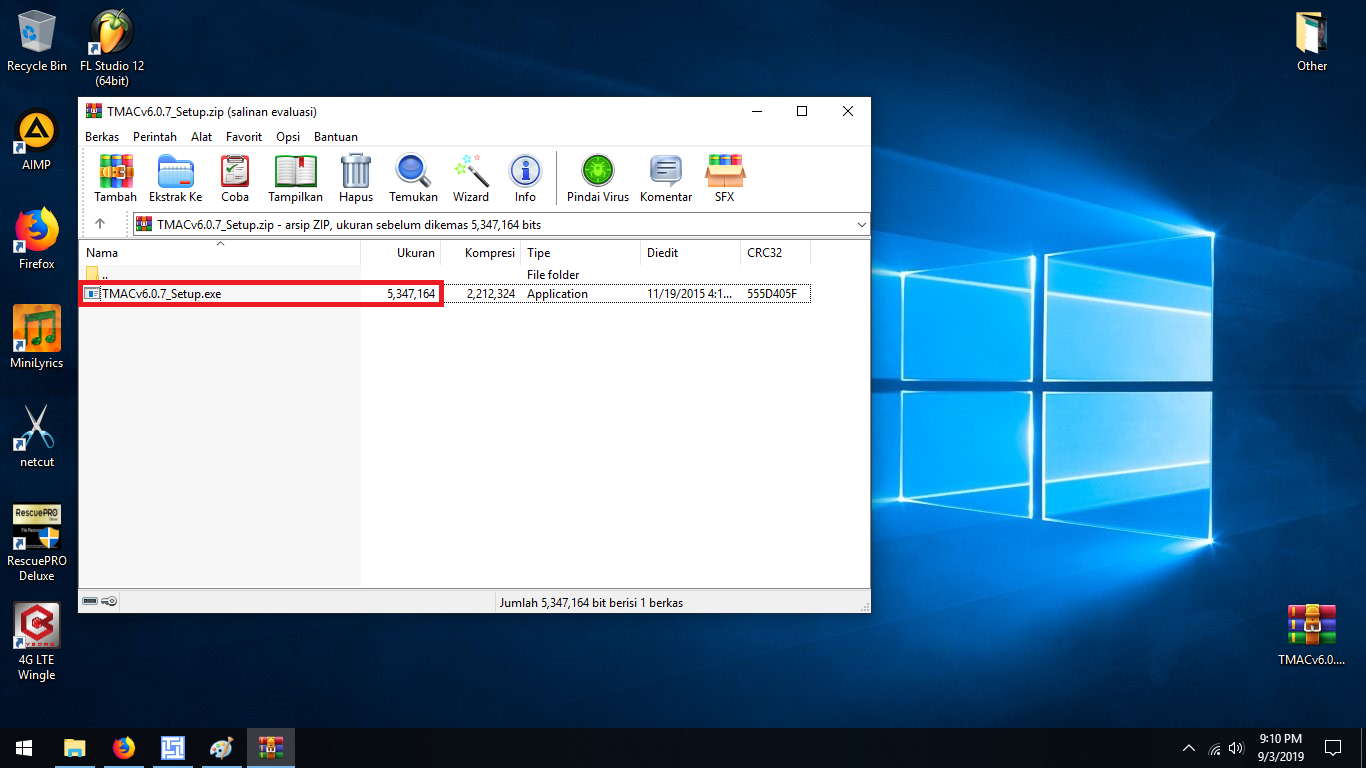Click the Hapus trash icon
Viewport: 1366px width, 768px height.
coord(356,179)
